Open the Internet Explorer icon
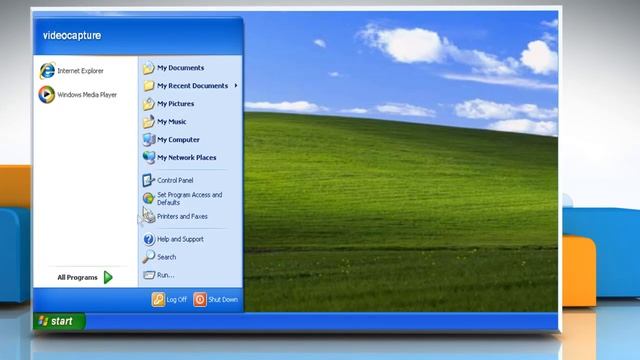The image size is (640, 360). click(47, 71)
